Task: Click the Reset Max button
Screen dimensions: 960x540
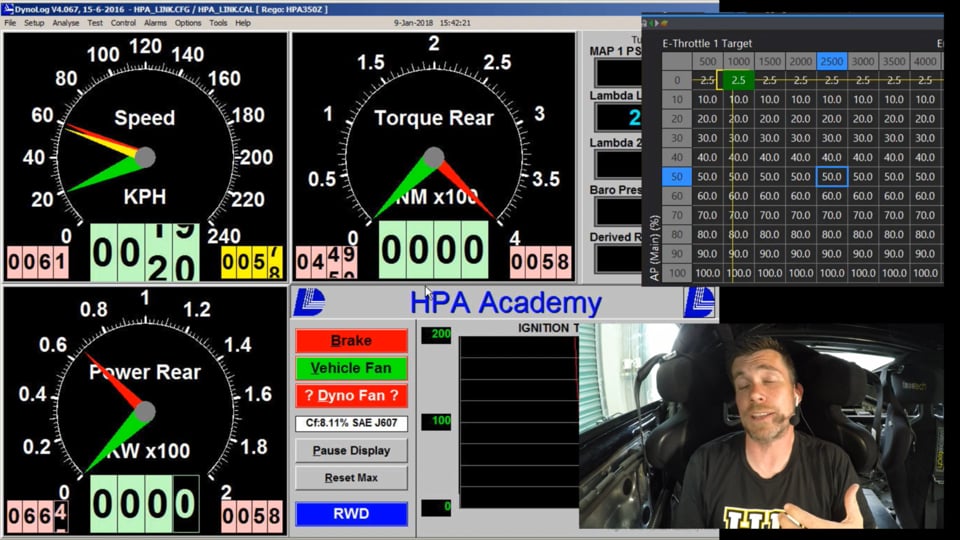Action: click(x=351, y=478)
